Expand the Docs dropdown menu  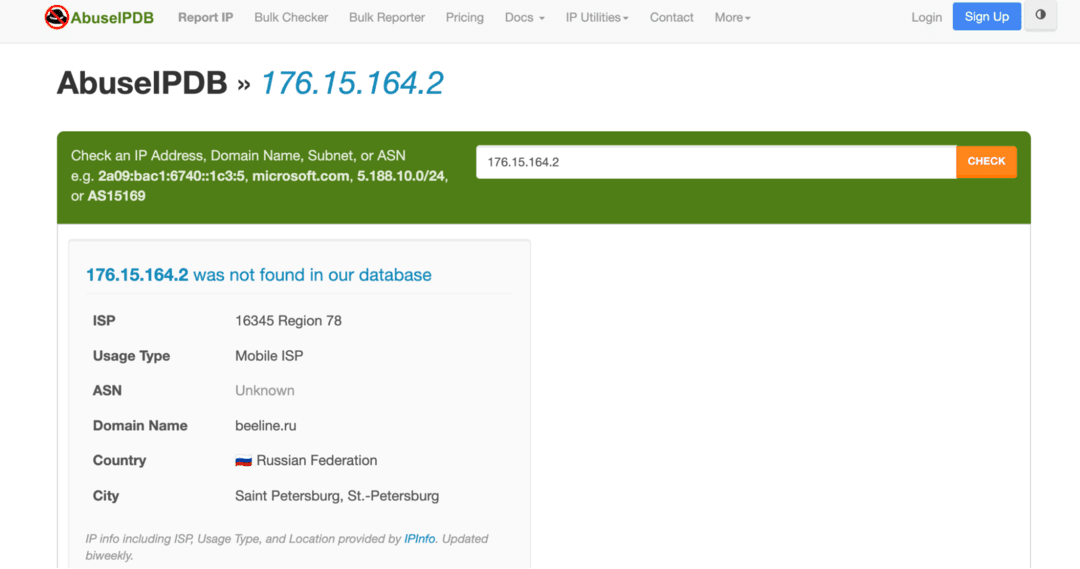click(524, 17)
